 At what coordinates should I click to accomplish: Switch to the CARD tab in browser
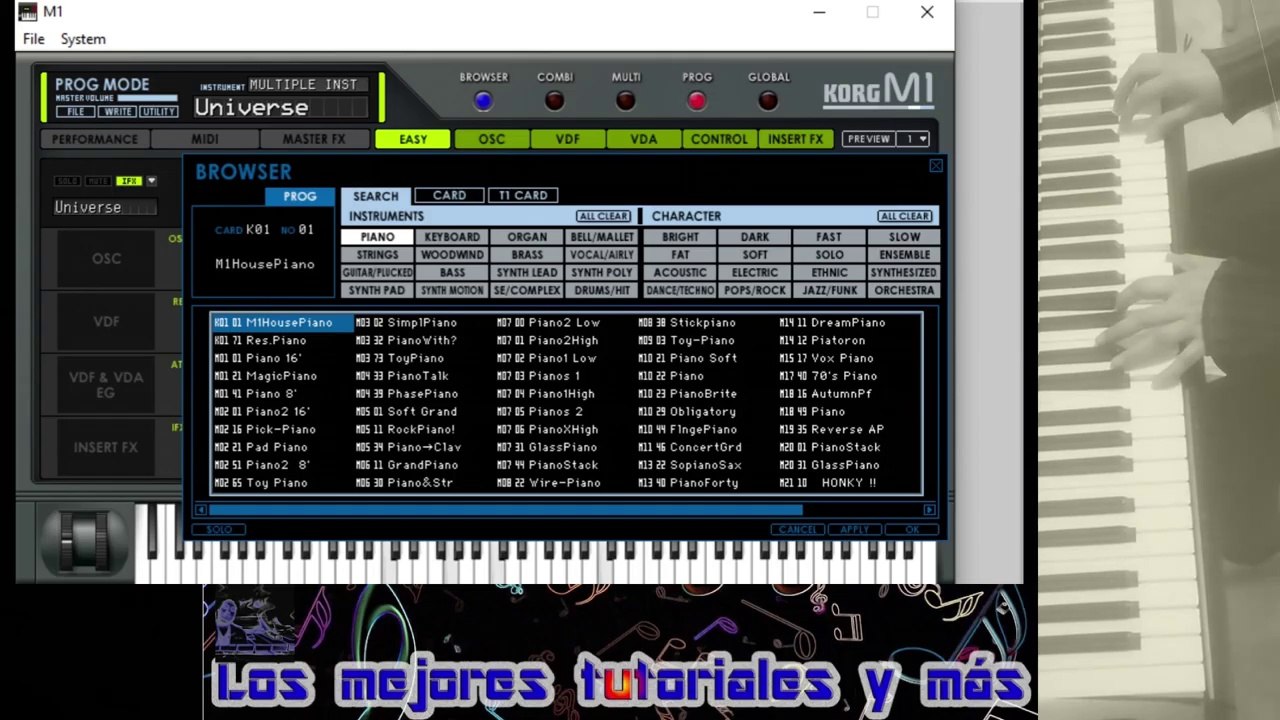(x=449, y=196)
